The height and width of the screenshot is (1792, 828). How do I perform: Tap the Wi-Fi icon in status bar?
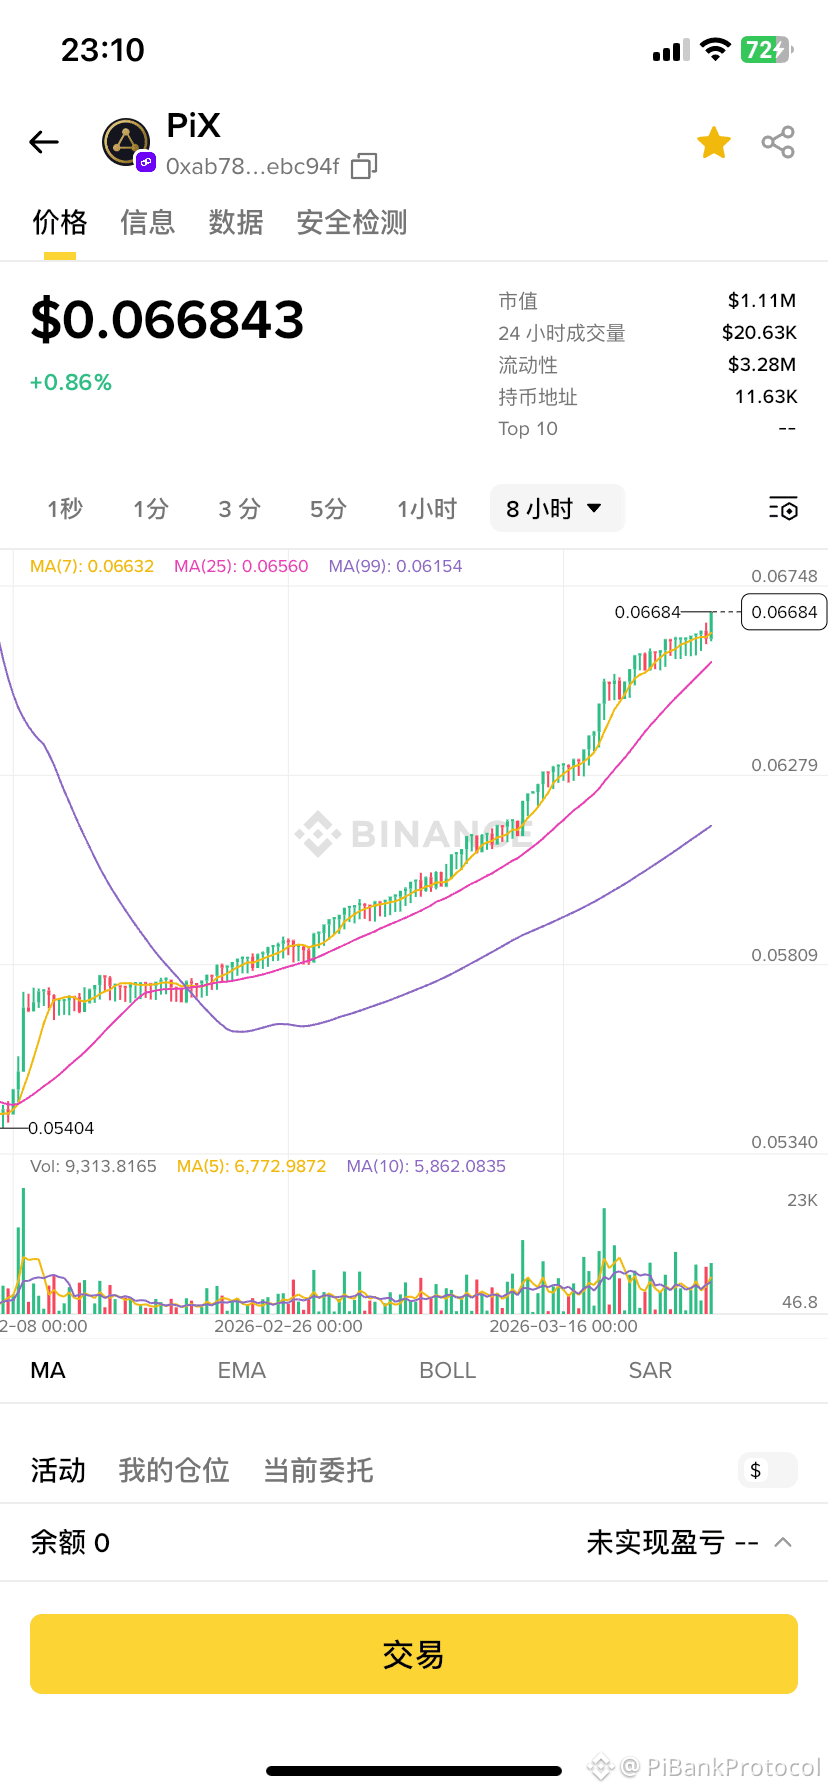(715, 49)
